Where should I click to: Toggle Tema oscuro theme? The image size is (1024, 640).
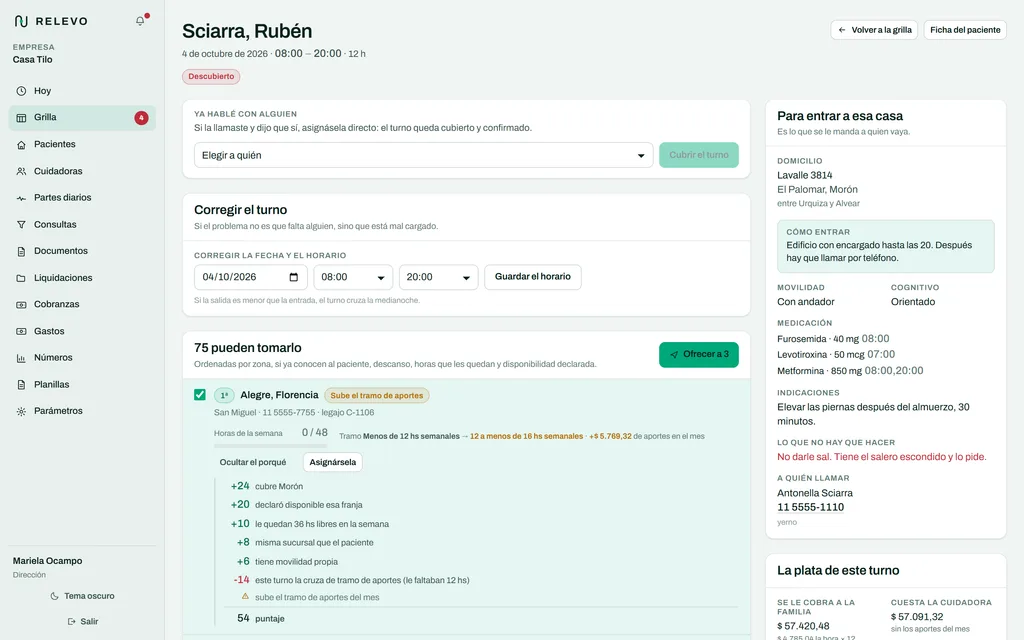click(x=82, y=596)
